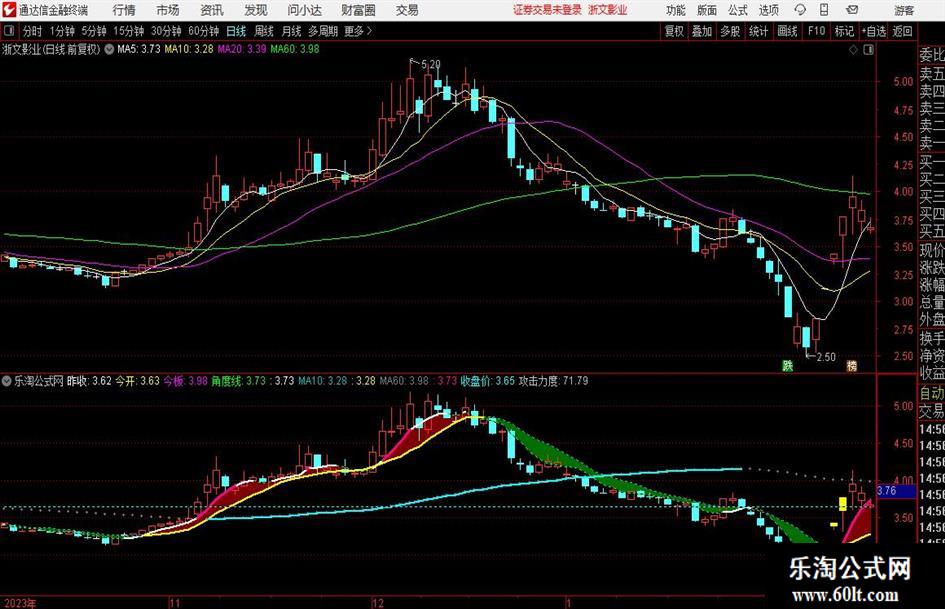Open the 行情 menu
The width and height of the screenshot is (945, 609).
click(x=124, y=10)
